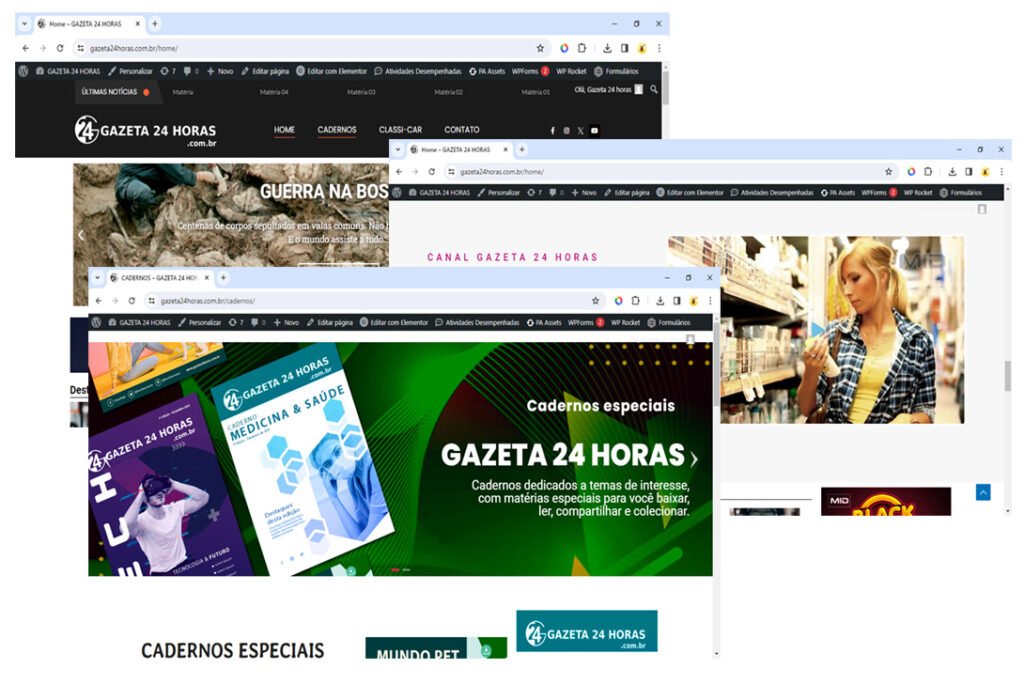Show previous slide on the Guerra na Bósnia banner

(x=81, y=235)
